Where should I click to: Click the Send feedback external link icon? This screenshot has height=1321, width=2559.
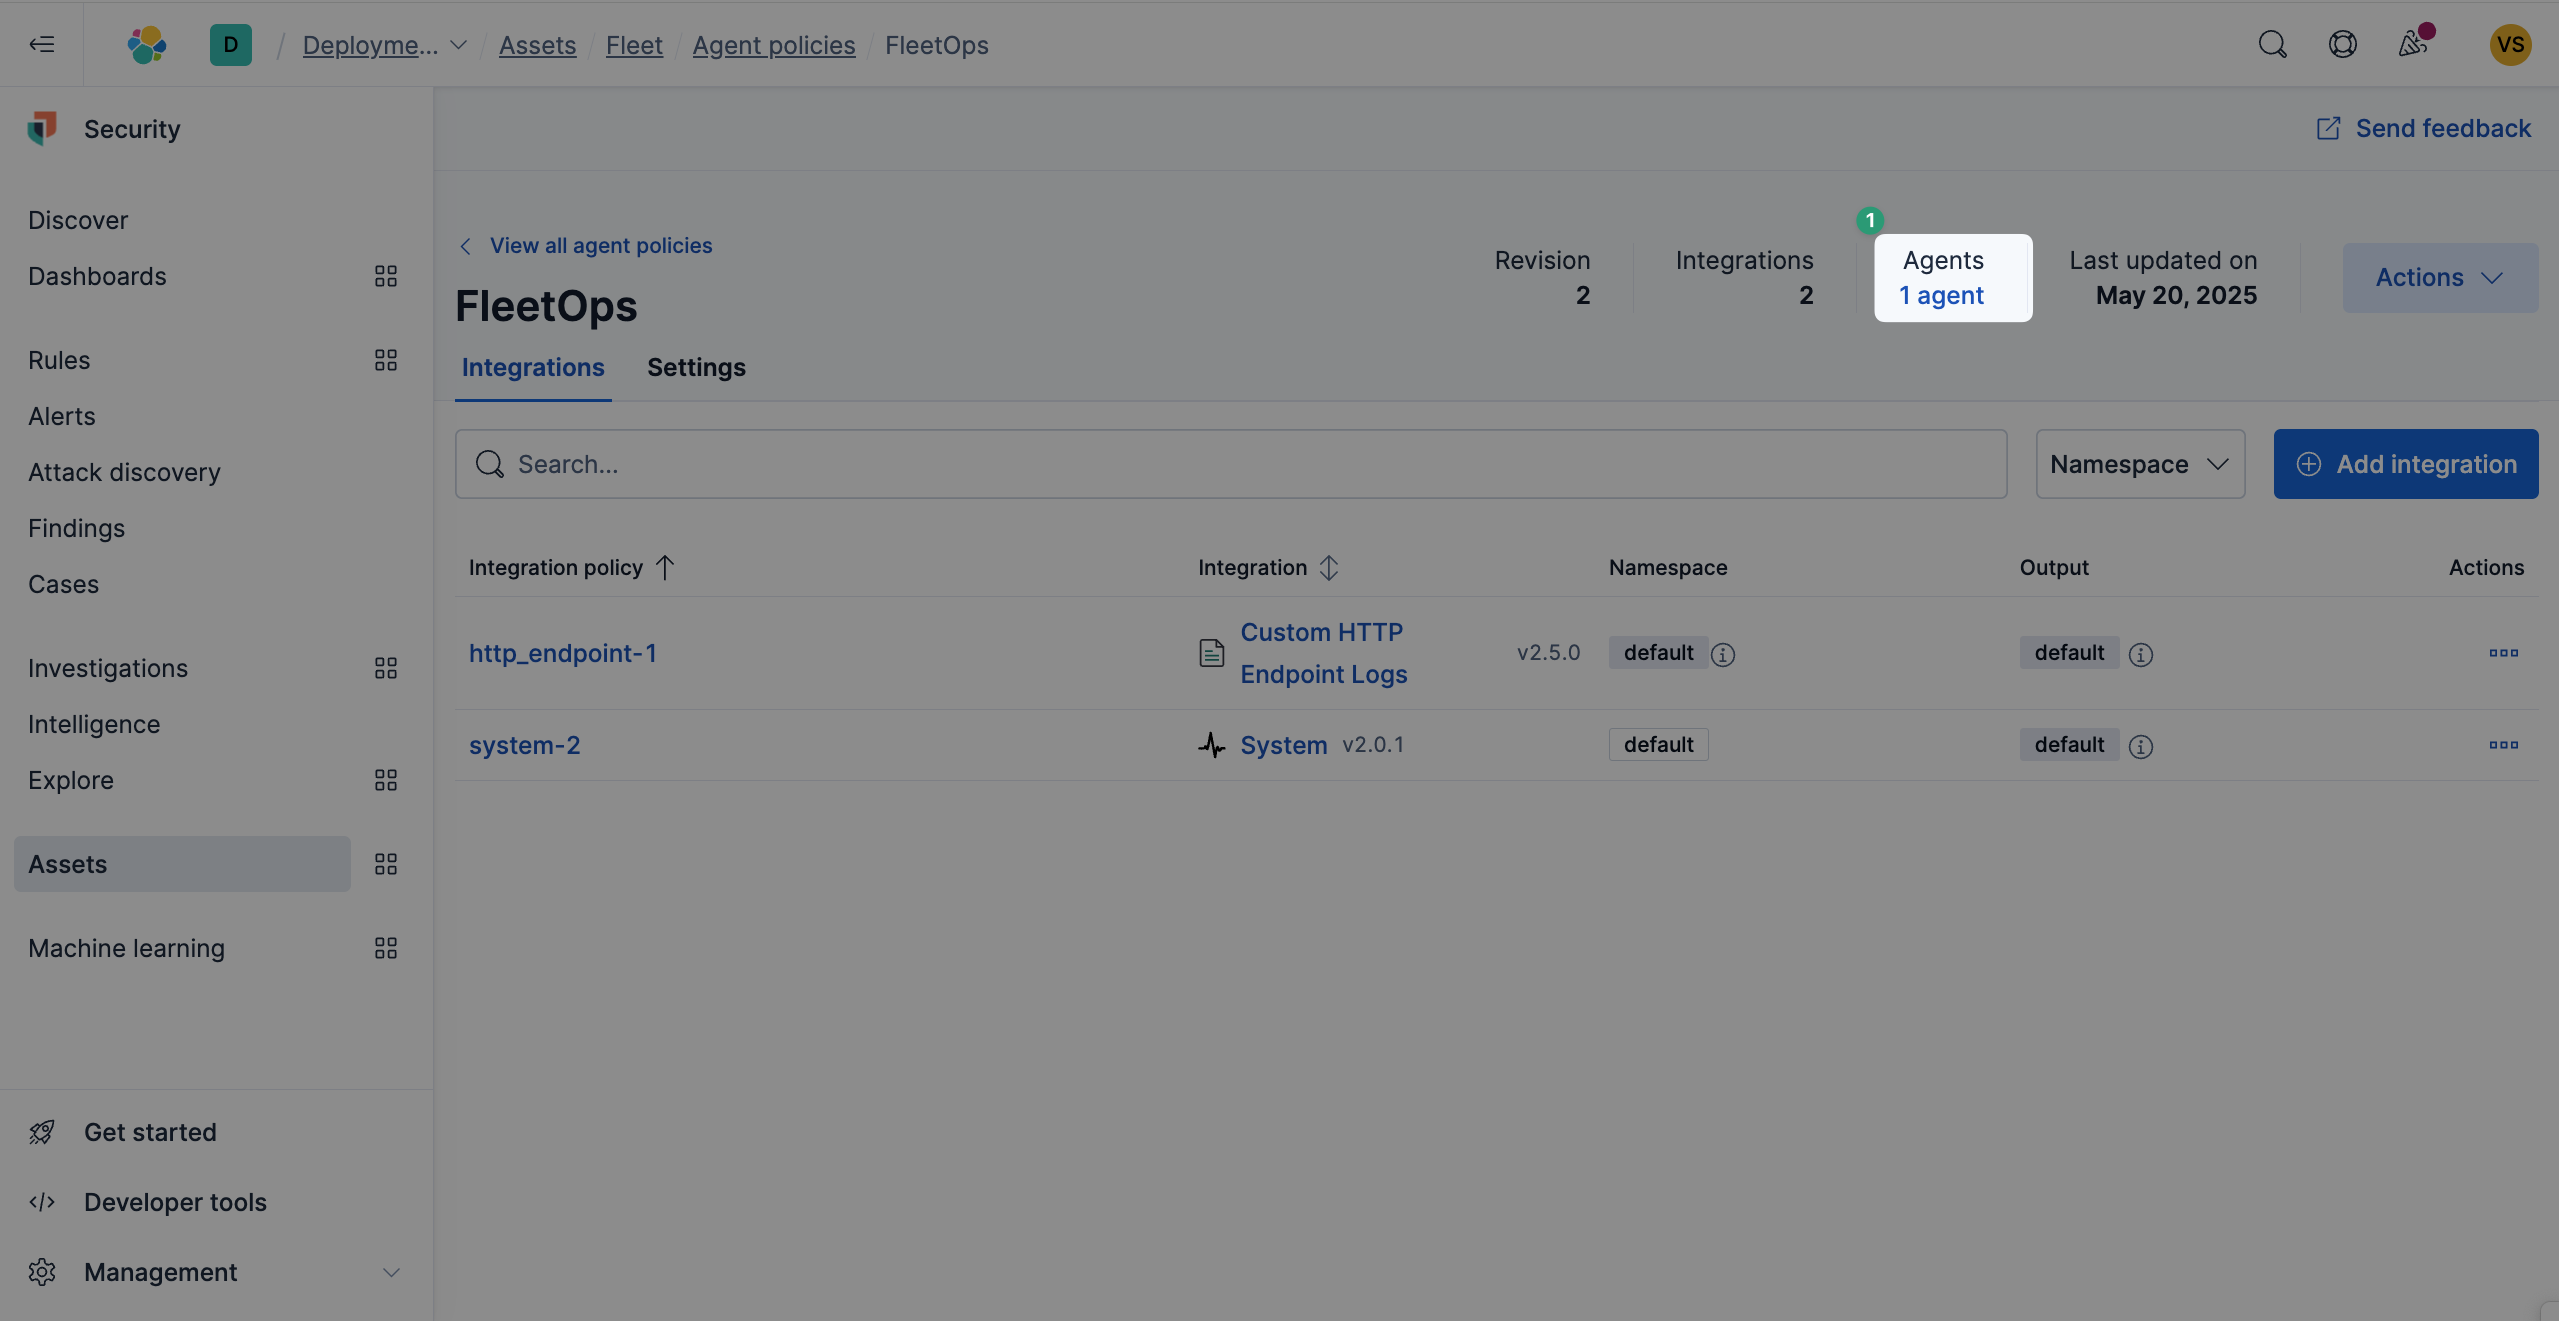2328,128
